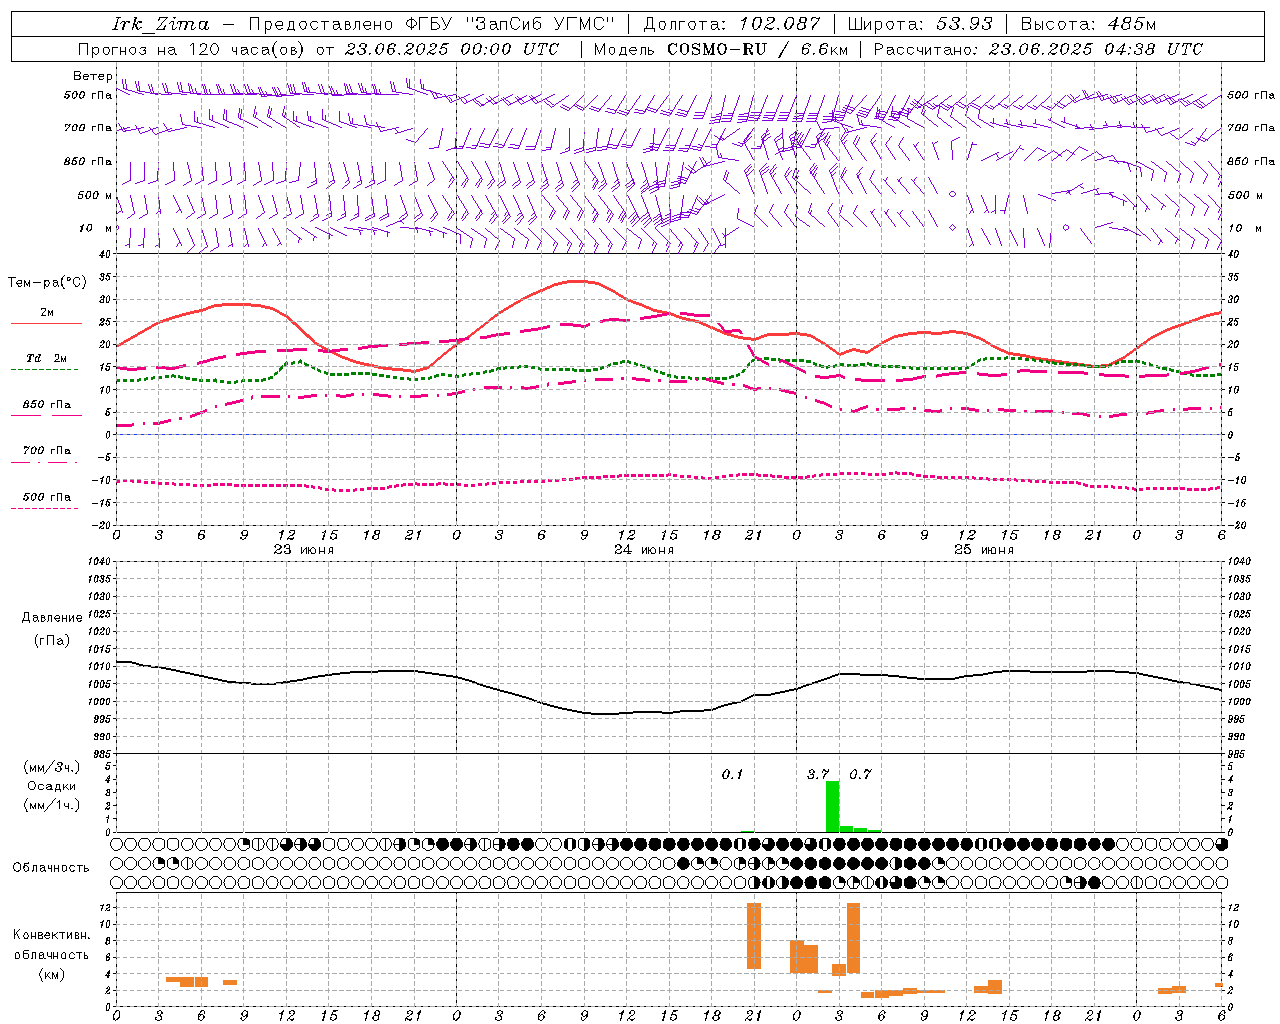Viewport: 1280px width, 1024px height.
Task: Click the red 2м legend line sample
Action: [x=46, y=323]
